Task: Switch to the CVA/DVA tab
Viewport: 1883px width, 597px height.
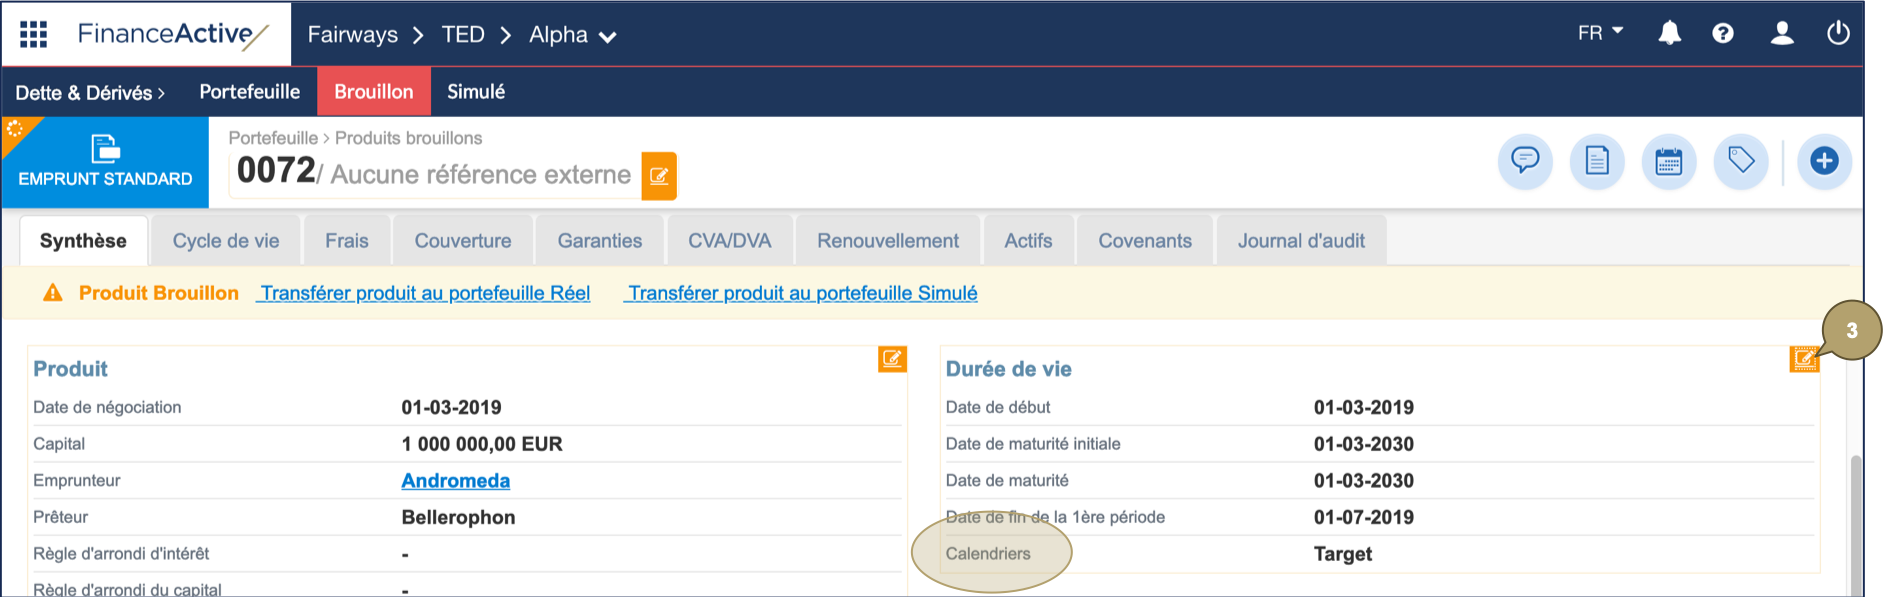Action: pyautogui.click(x=730, y=241)
